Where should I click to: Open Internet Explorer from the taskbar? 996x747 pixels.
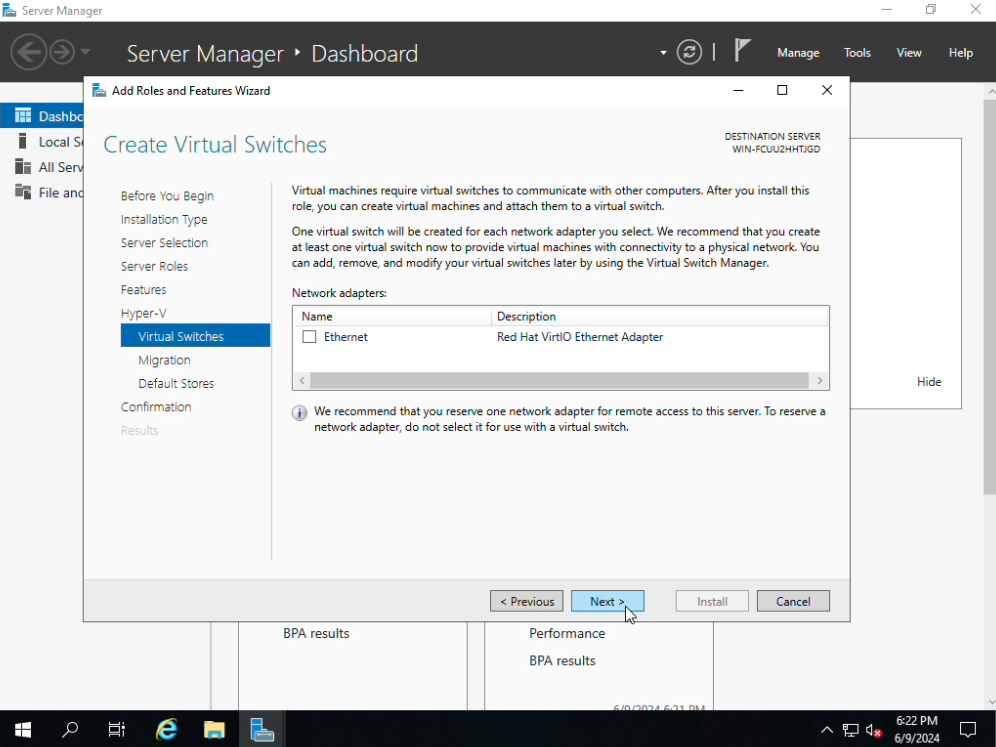point(166,729)
